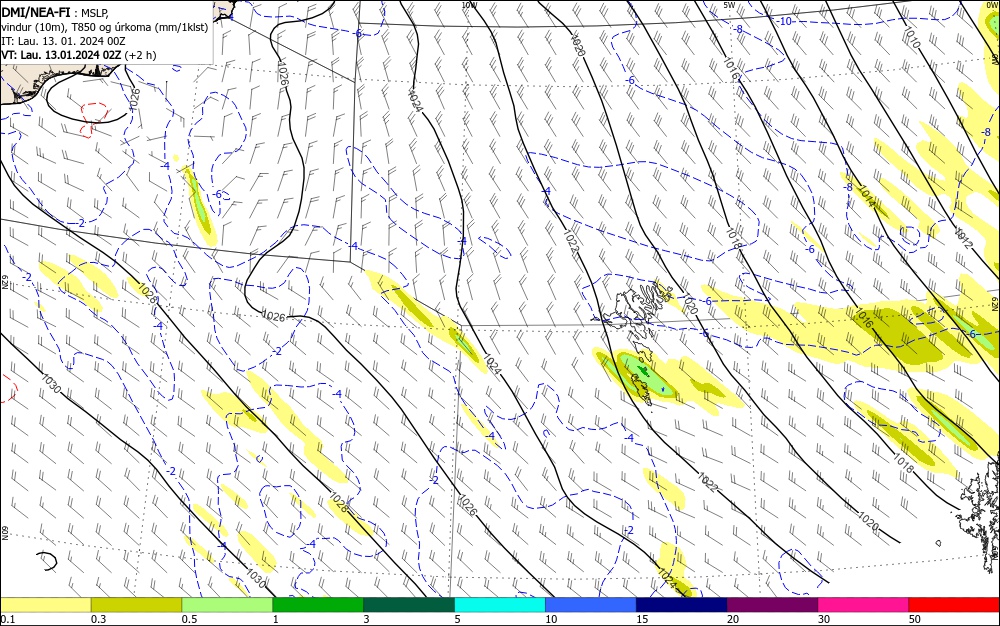
Task: Click the legend value label 50
Action: coord(915,619)
